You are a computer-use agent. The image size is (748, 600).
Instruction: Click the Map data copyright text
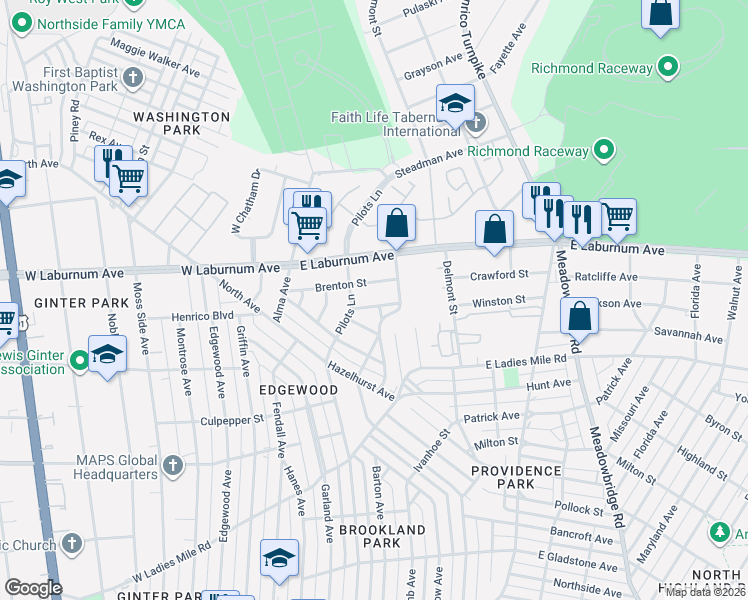click(706, 592)
